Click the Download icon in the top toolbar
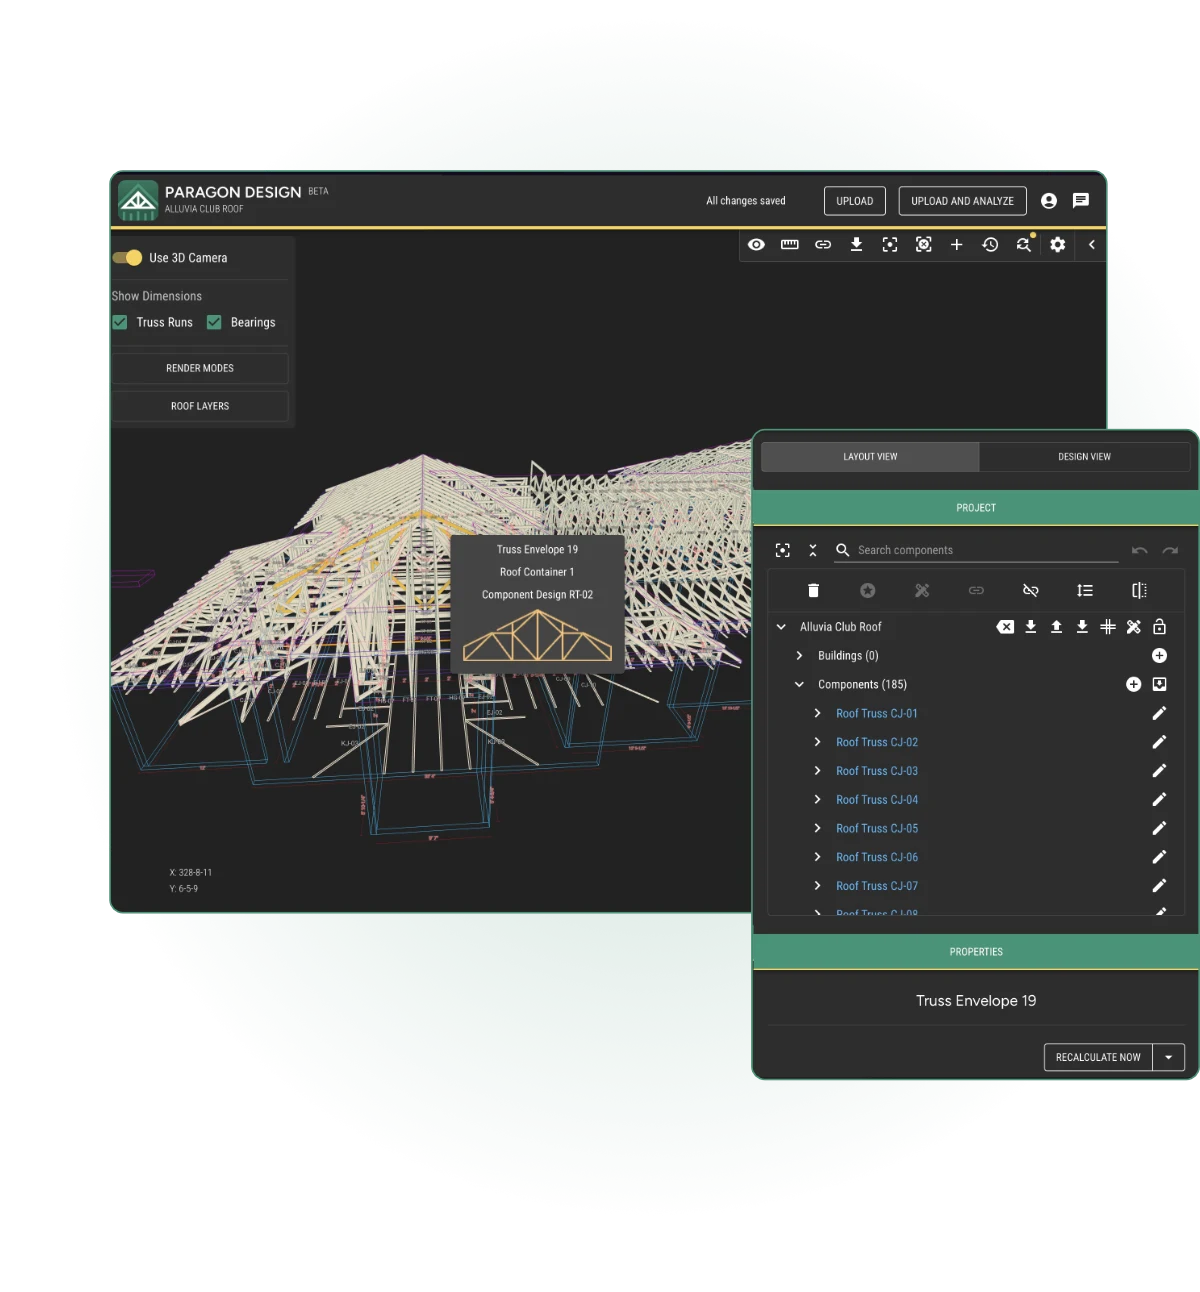Viewport: 1200px width, 1292px height. click(x=856, y=245)
